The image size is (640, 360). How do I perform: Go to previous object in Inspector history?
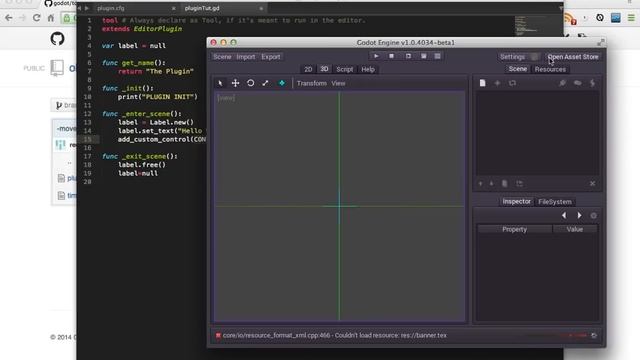[564, 215]
